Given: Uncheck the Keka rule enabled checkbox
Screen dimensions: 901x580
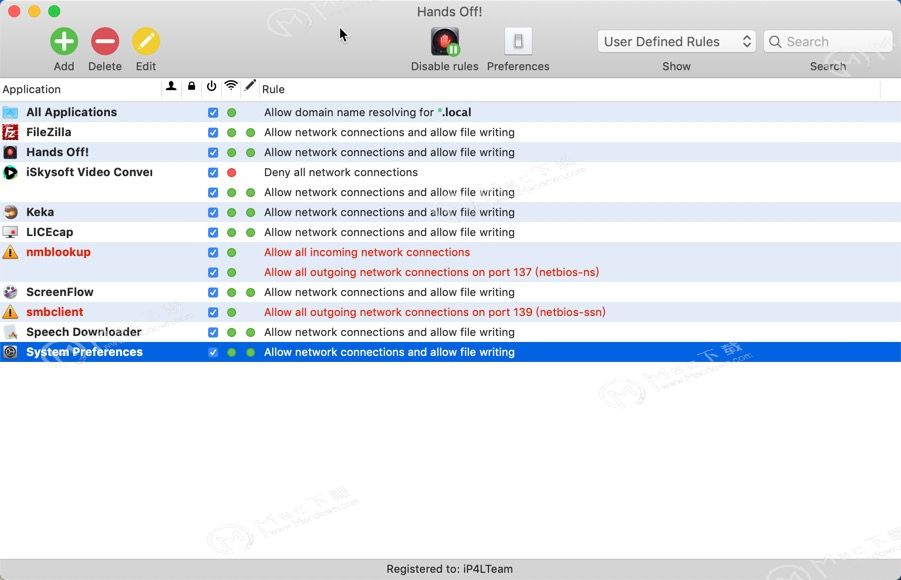Looking at the screenshot, I should 213,212.
